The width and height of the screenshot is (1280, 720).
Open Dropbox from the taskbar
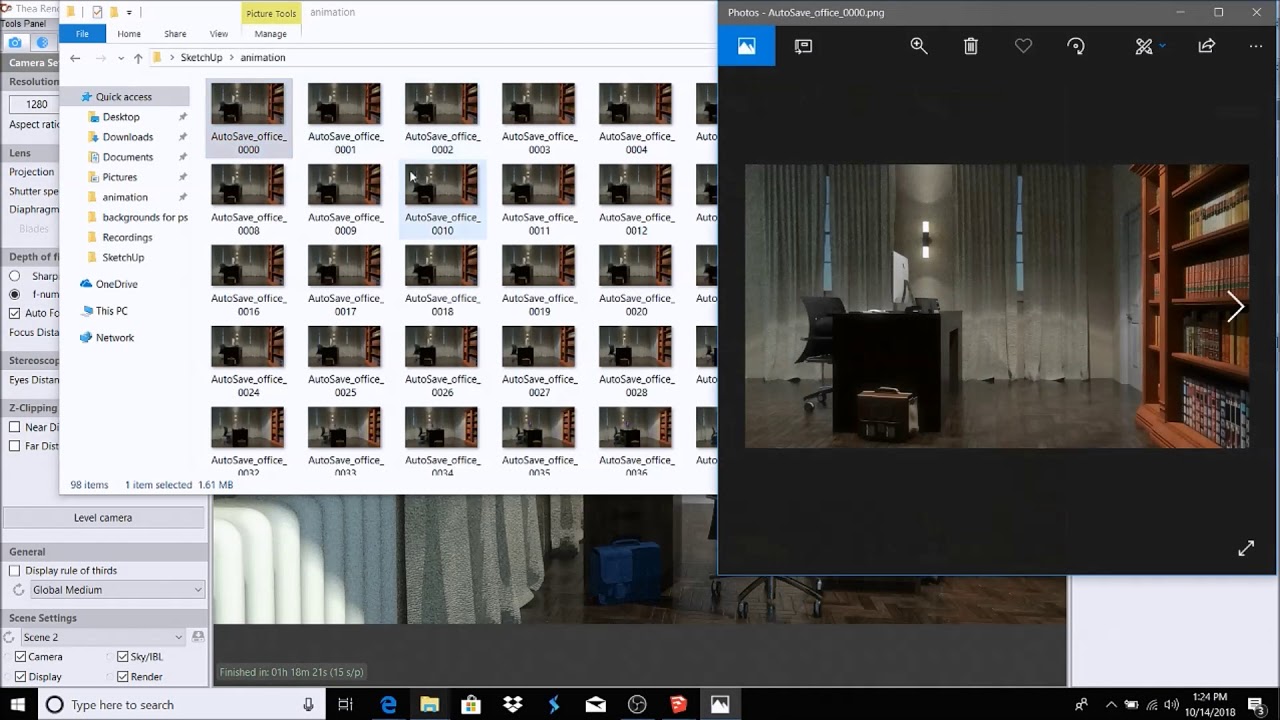513,705
